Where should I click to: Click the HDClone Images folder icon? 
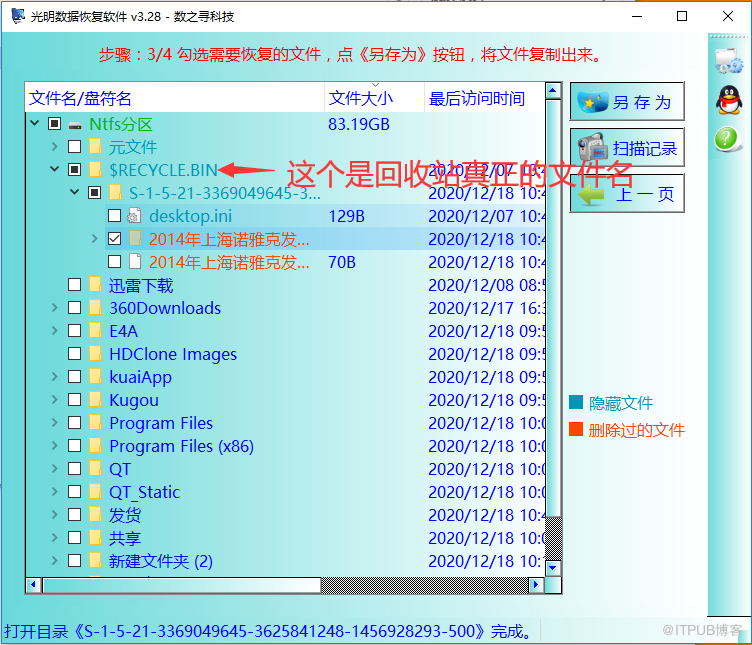click(95, 353)
